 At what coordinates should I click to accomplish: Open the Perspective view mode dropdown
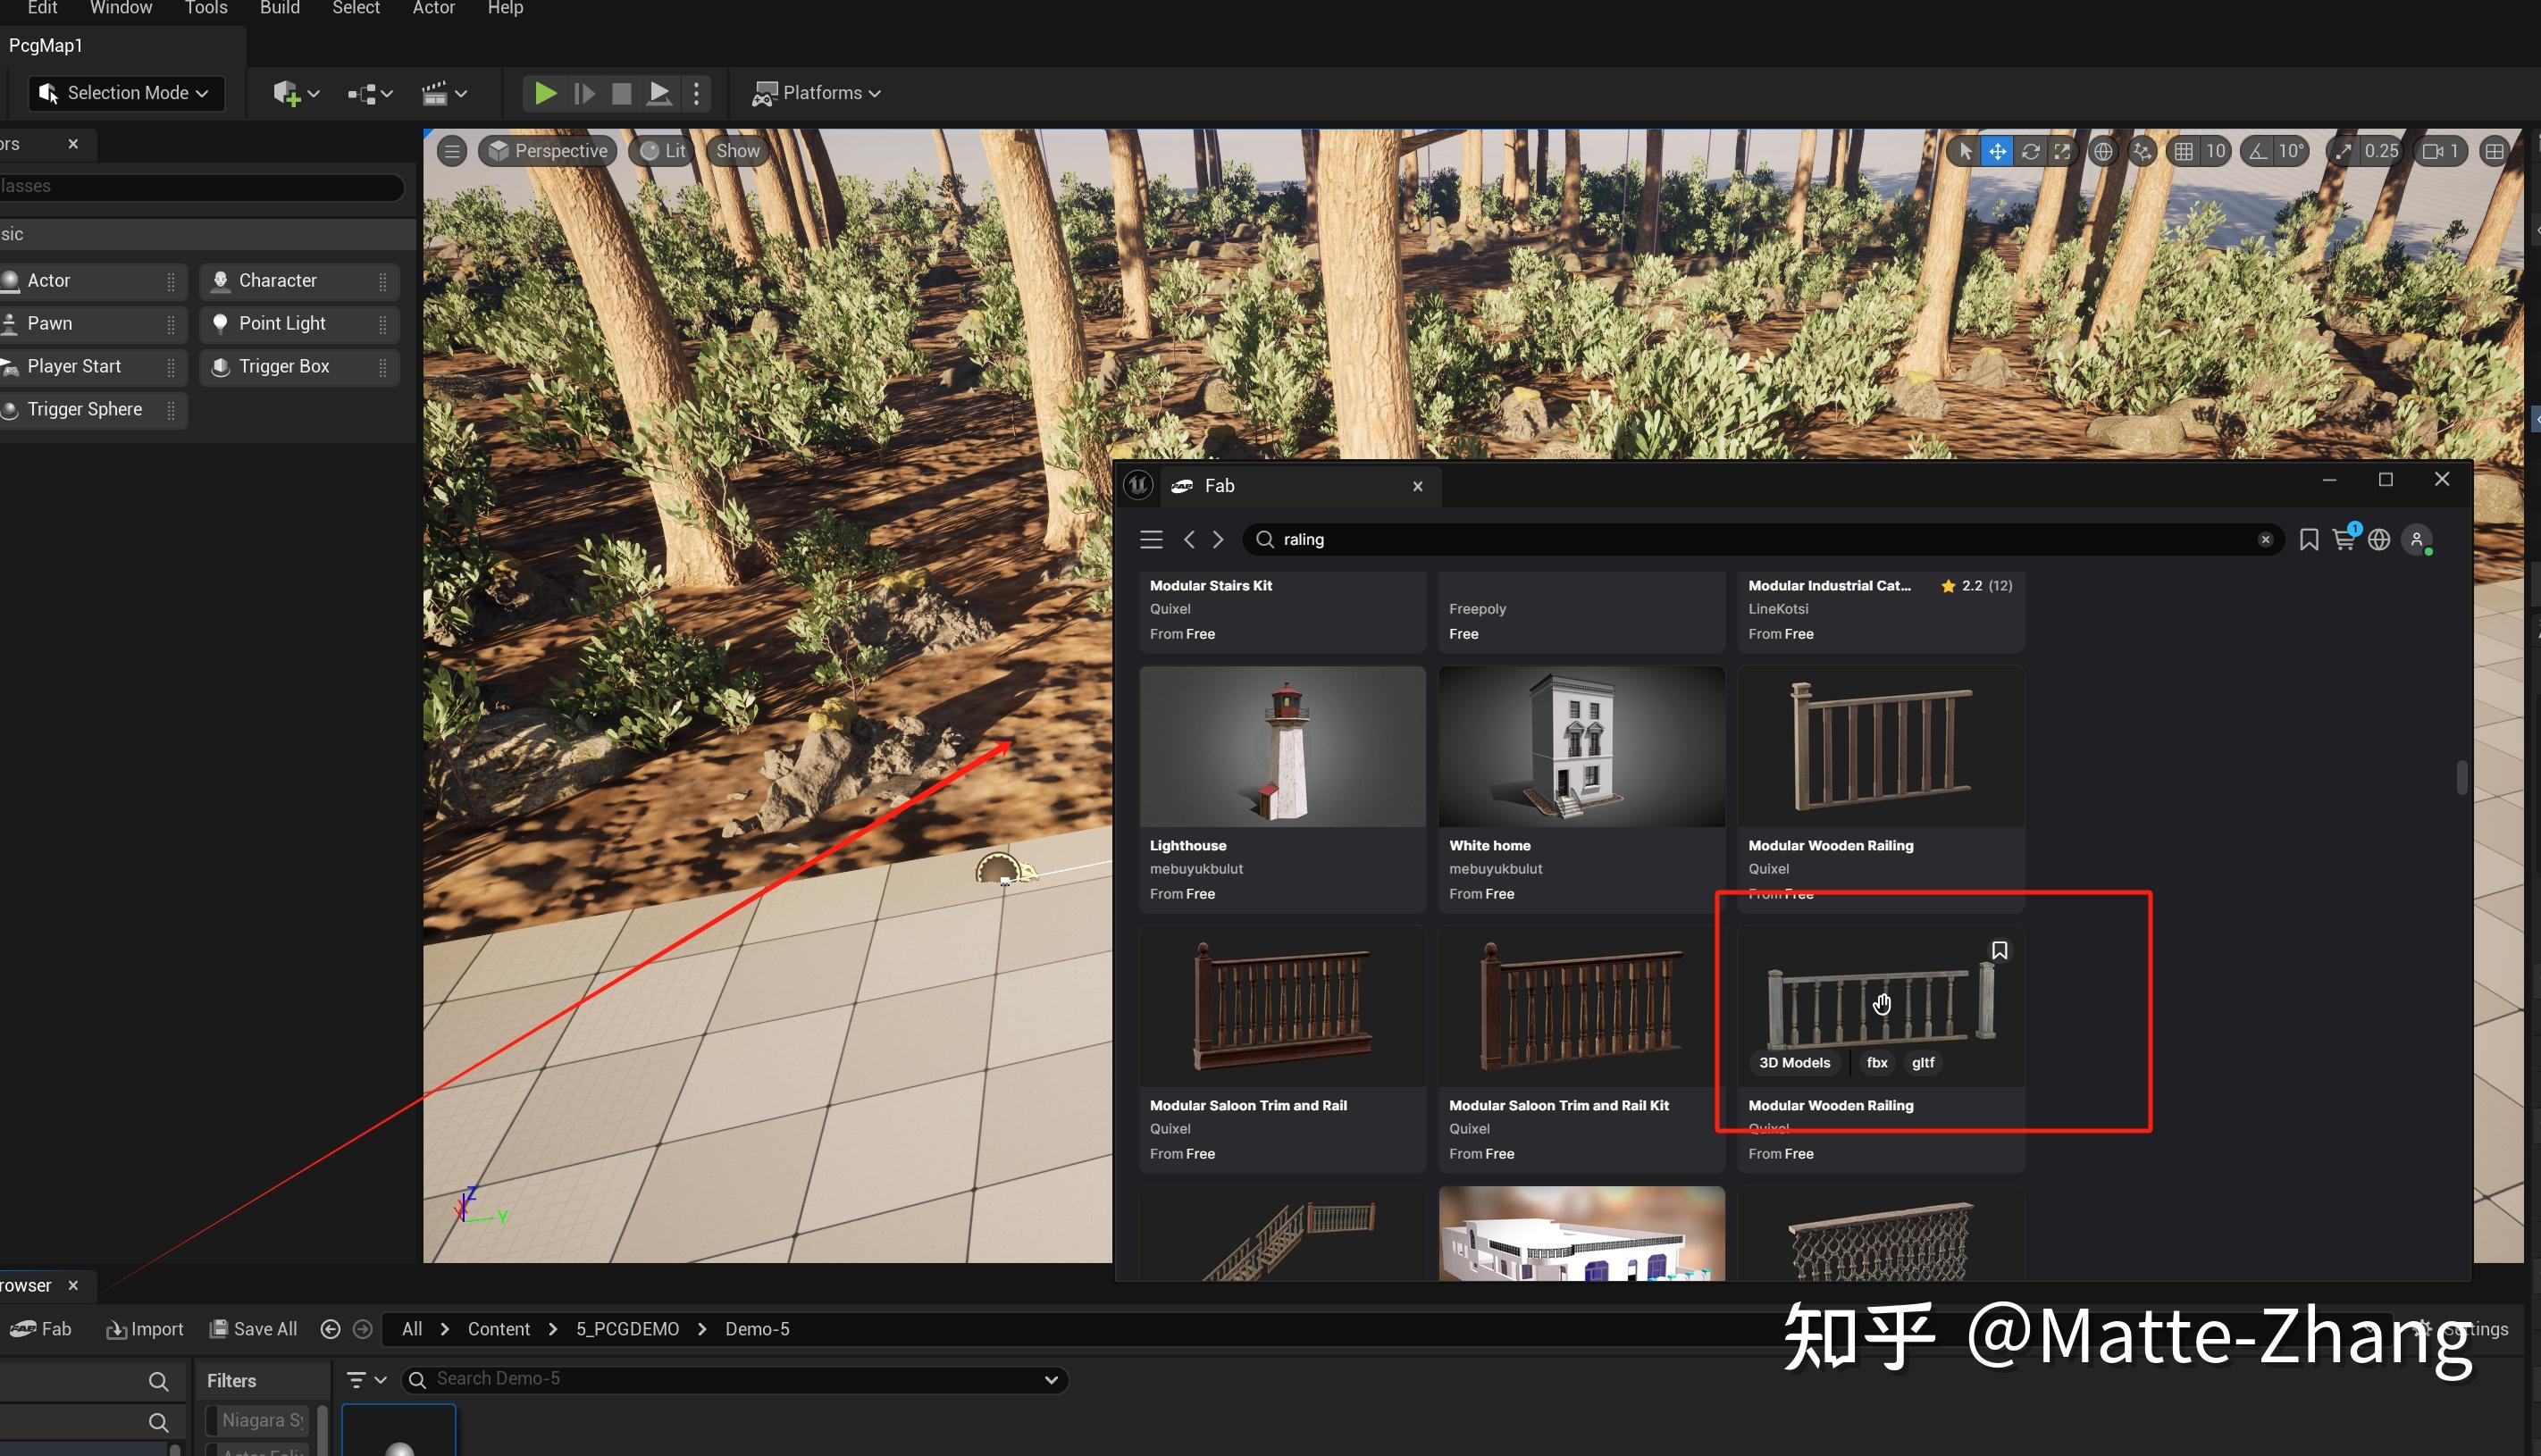(x=548, y=151)
